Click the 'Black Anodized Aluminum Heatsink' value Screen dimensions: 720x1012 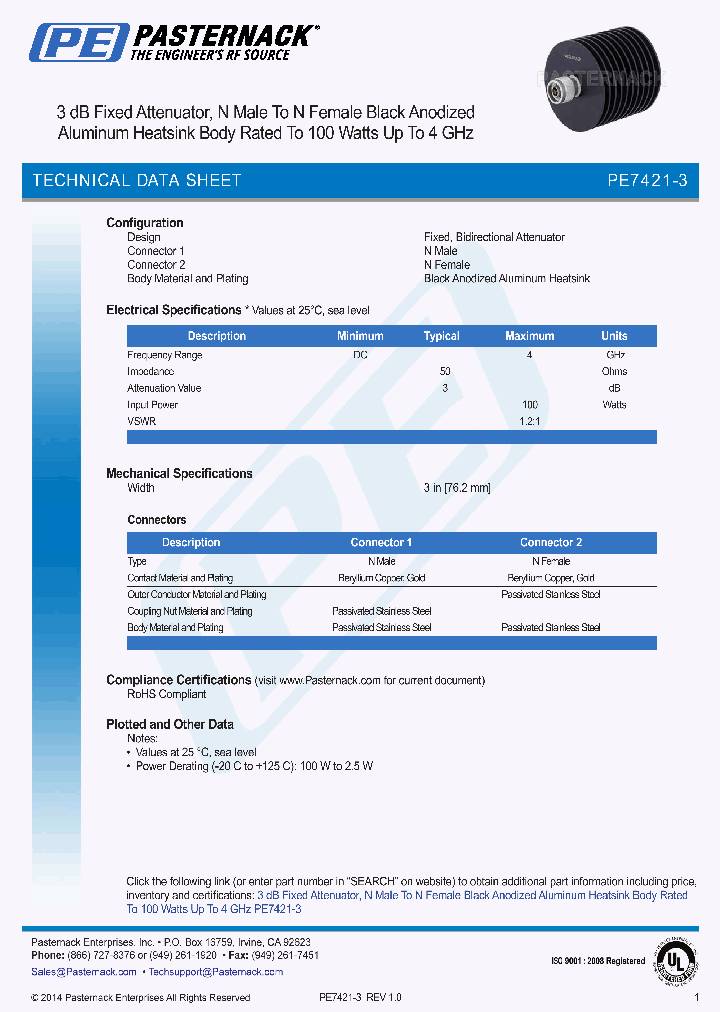click(x=507, y=278)
